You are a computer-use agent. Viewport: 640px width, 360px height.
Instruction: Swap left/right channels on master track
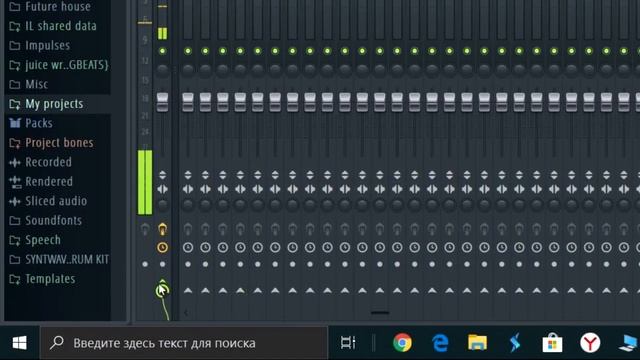162,189
